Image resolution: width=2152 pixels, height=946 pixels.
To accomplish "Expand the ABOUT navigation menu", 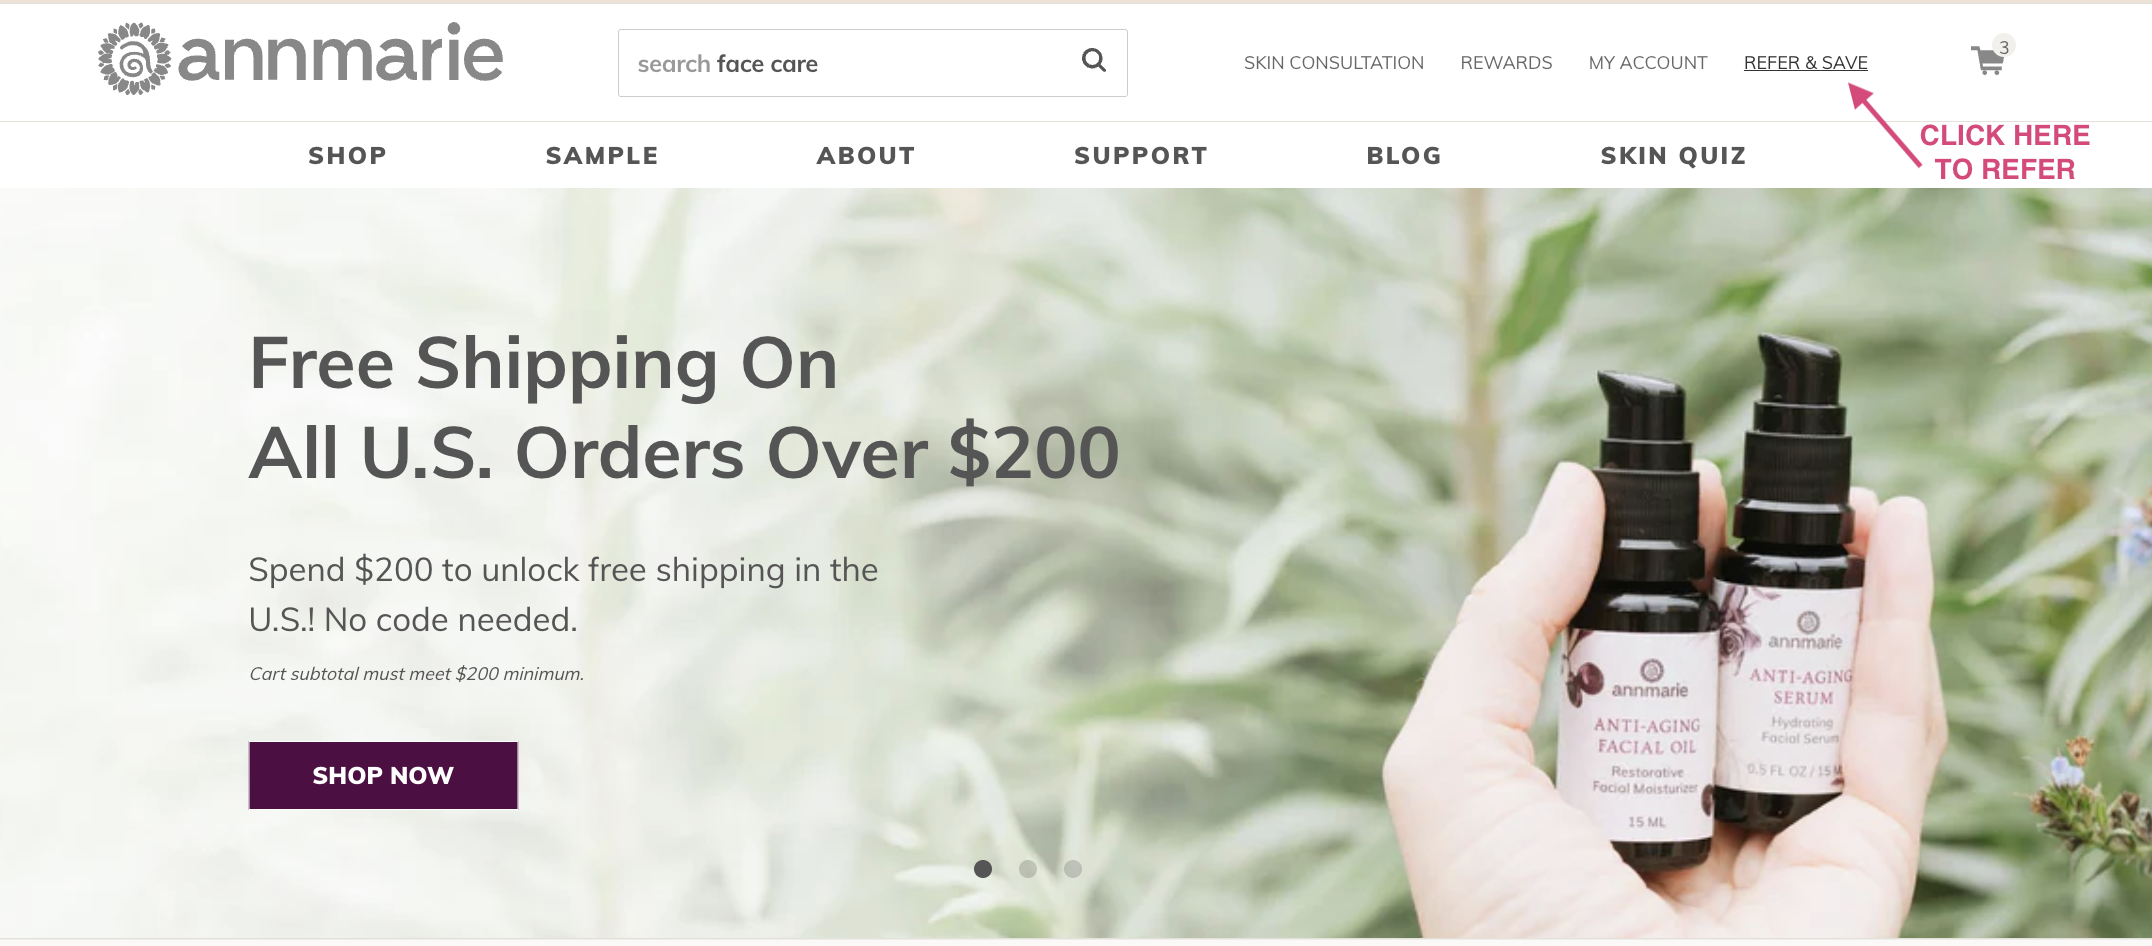I will 866,156.
